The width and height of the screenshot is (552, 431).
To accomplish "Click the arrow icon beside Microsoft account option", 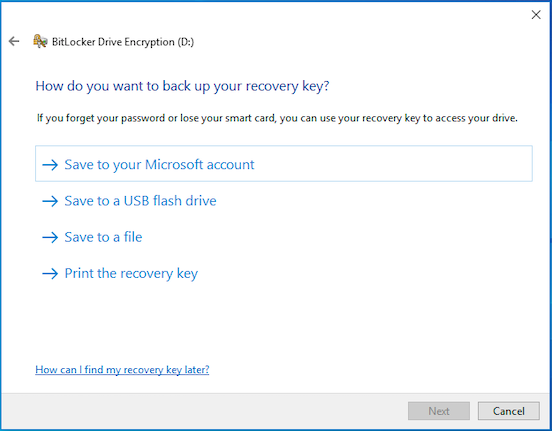I will [x=50, y=164].
